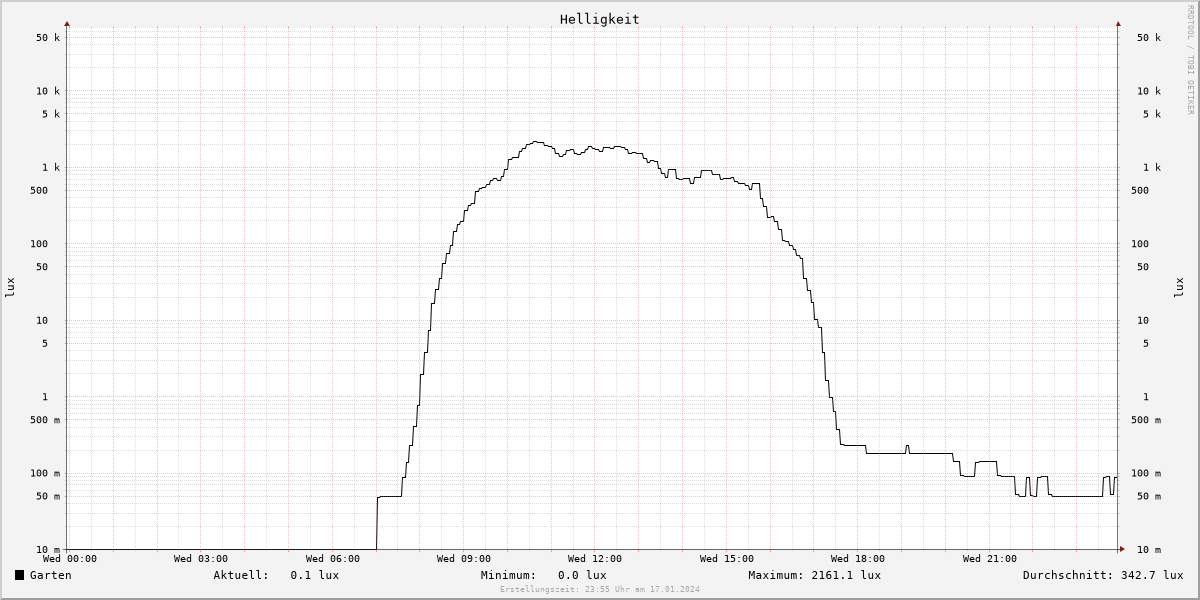Click "50 k" on the right y-axis

(1149, 38)
